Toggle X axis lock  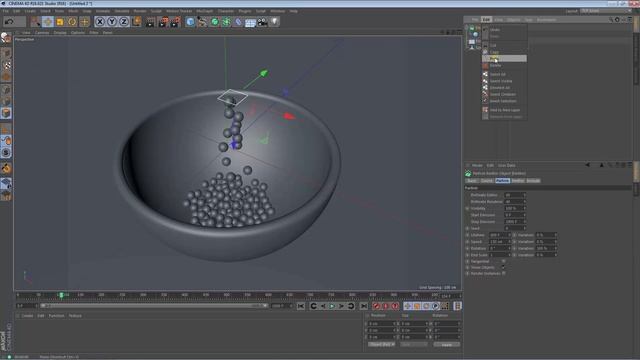tap(100, 21)
